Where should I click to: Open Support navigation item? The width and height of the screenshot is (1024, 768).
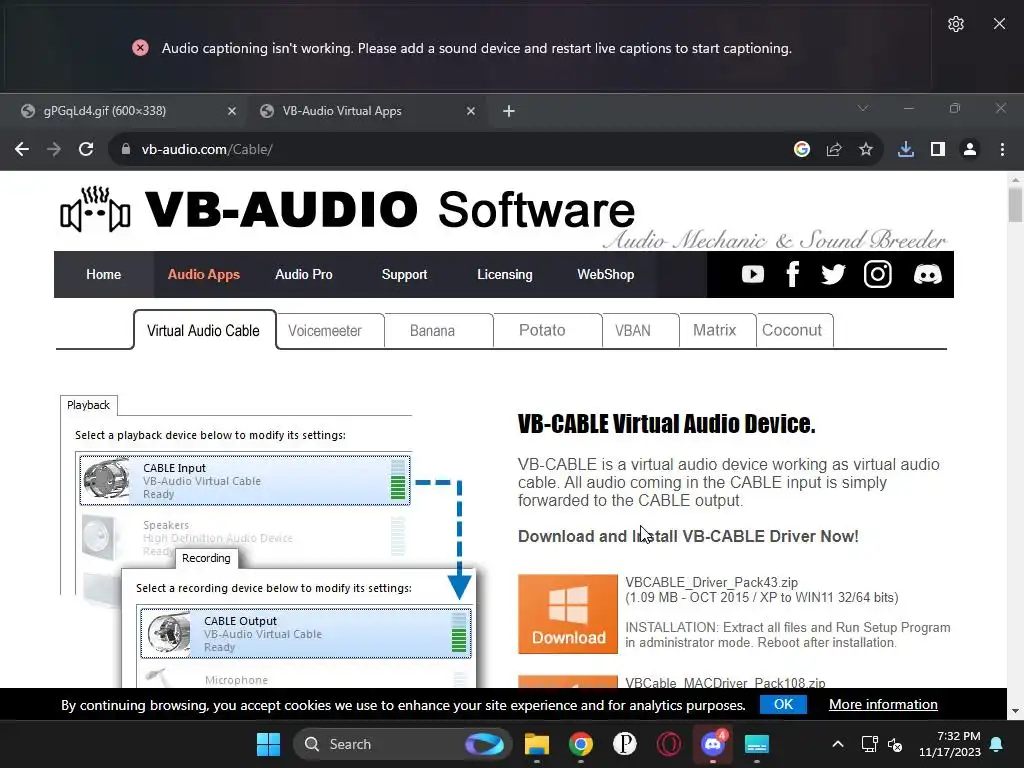404,274
